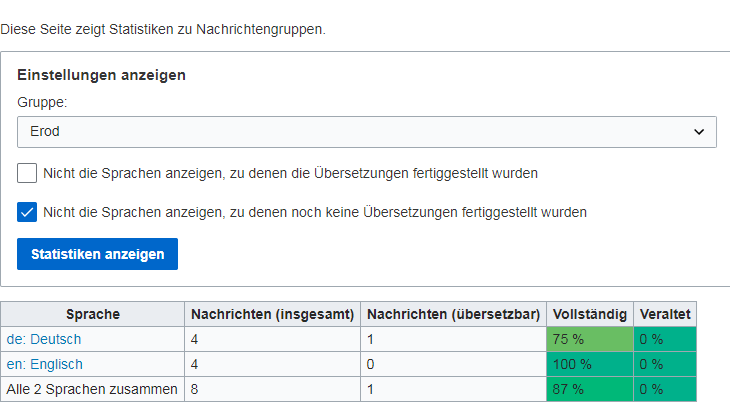Click the Statistiken anzeigen button
730x402 pixels.
(x=97, y=254)
